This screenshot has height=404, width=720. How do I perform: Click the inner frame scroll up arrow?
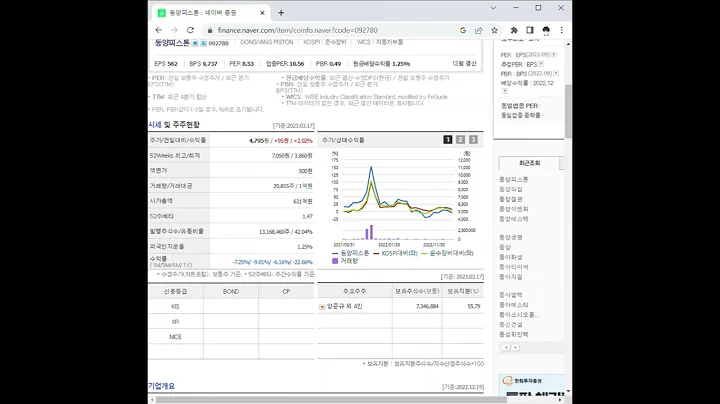[x=568, y=44]
